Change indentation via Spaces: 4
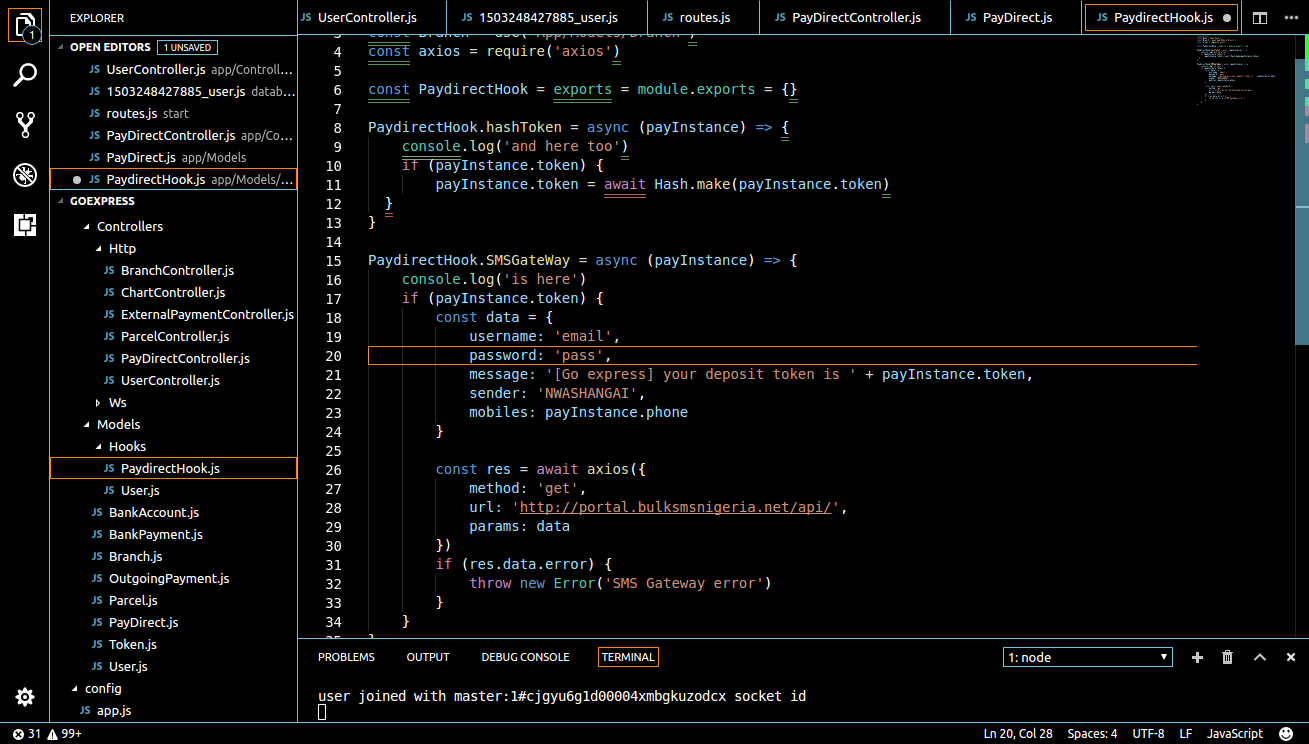This screenshot has height=744, width=1309. click(x=1093, y=734)
